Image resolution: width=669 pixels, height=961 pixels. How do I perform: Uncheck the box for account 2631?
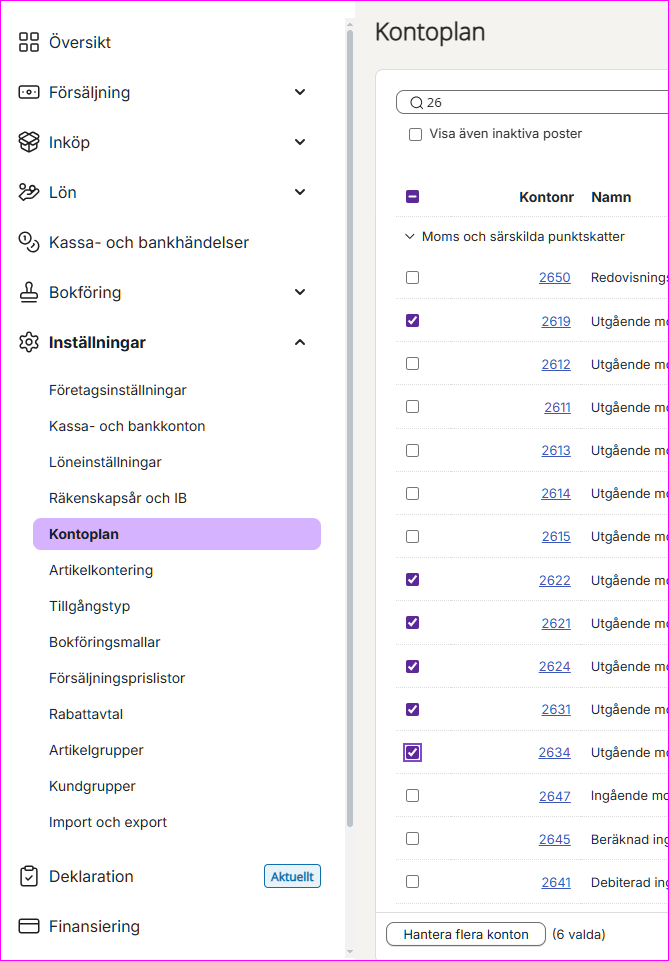[x=412, y=710]
